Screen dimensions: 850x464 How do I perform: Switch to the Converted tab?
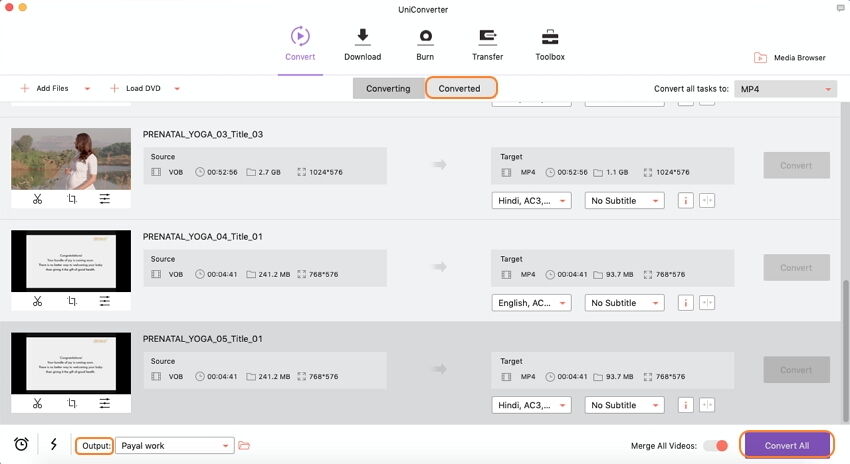[x=460, y=88]
